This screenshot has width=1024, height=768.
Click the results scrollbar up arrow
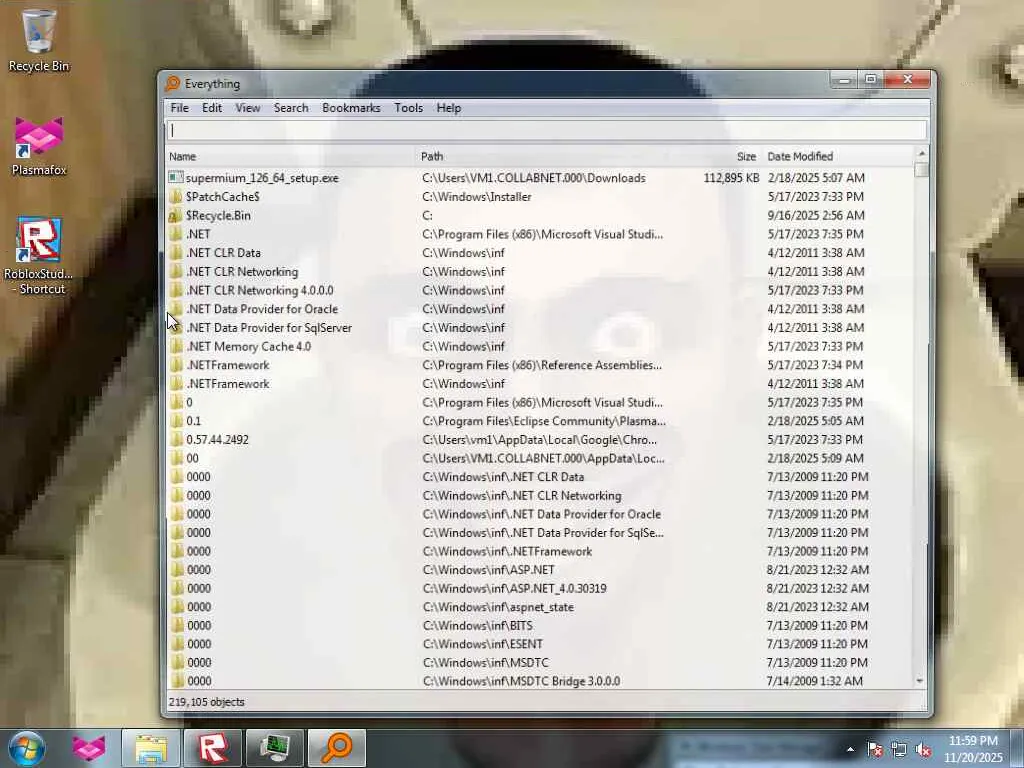click(x=921, y=153)
